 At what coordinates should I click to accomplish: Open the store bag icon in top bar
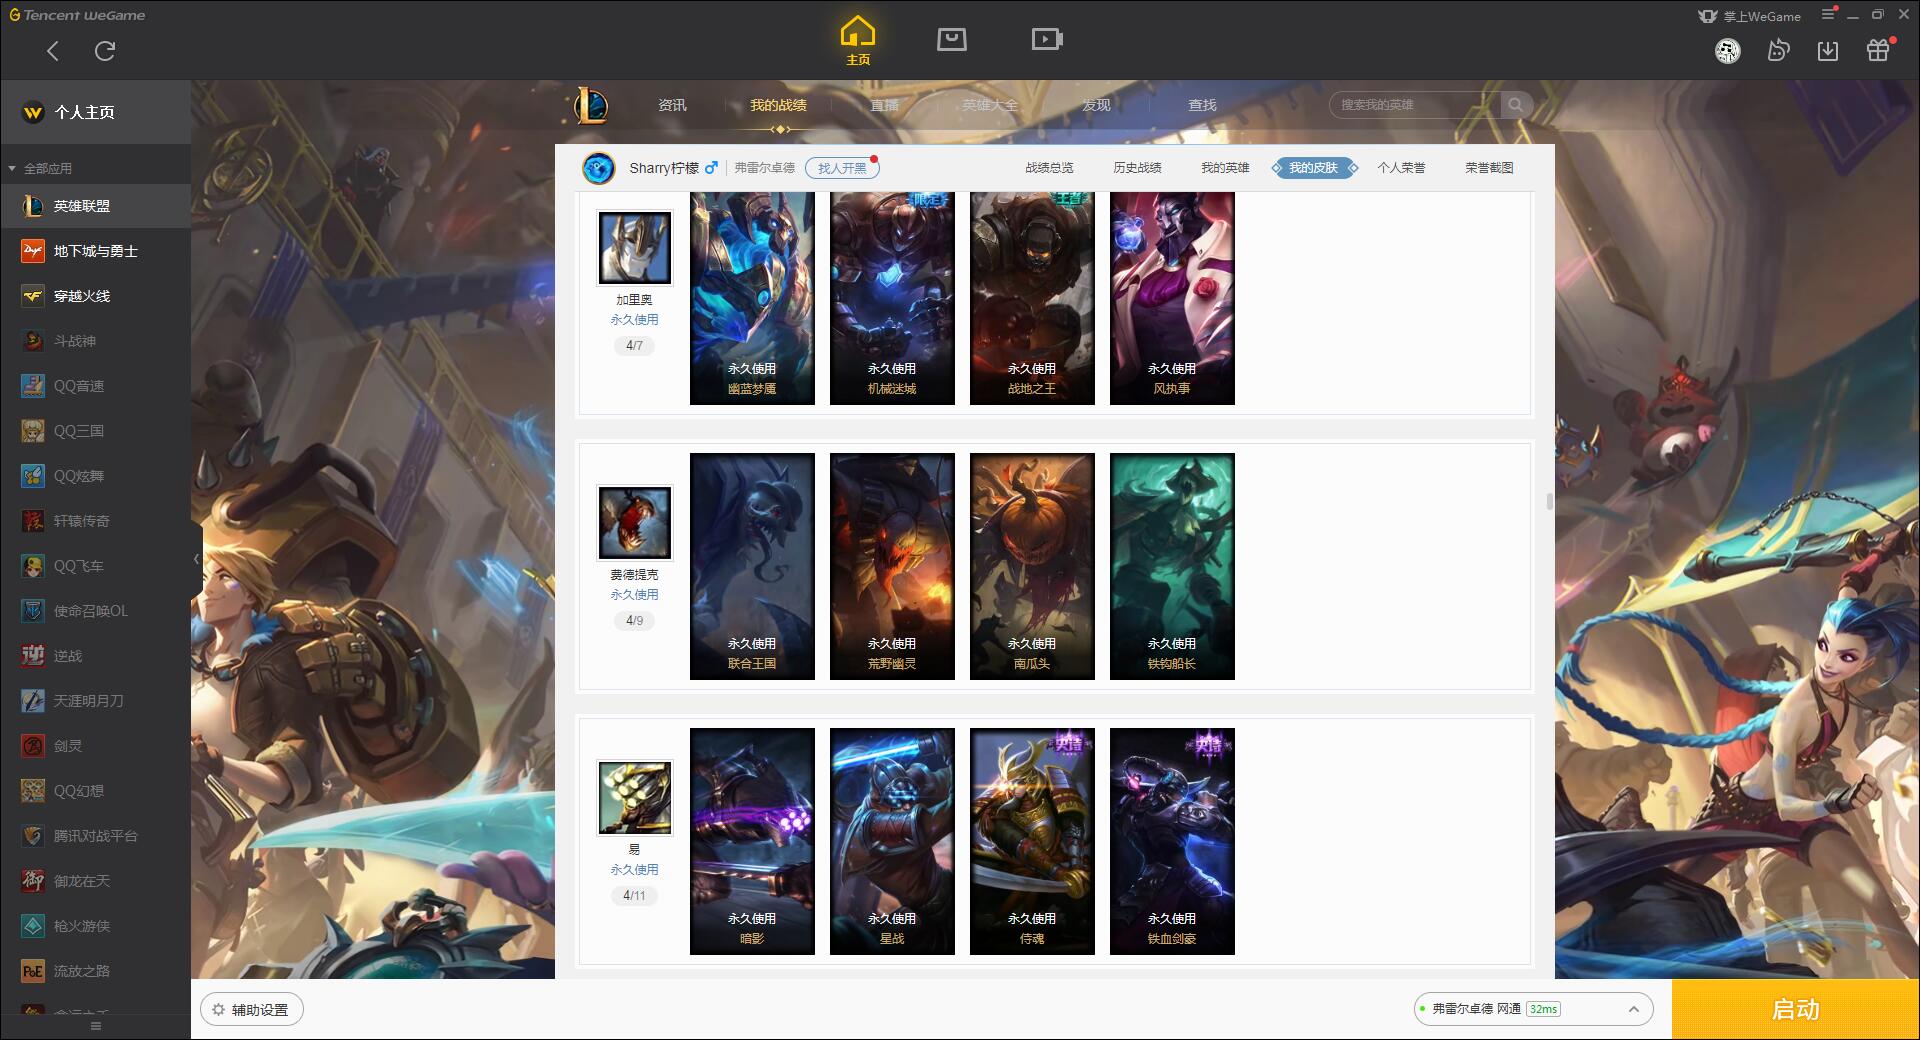952,40
